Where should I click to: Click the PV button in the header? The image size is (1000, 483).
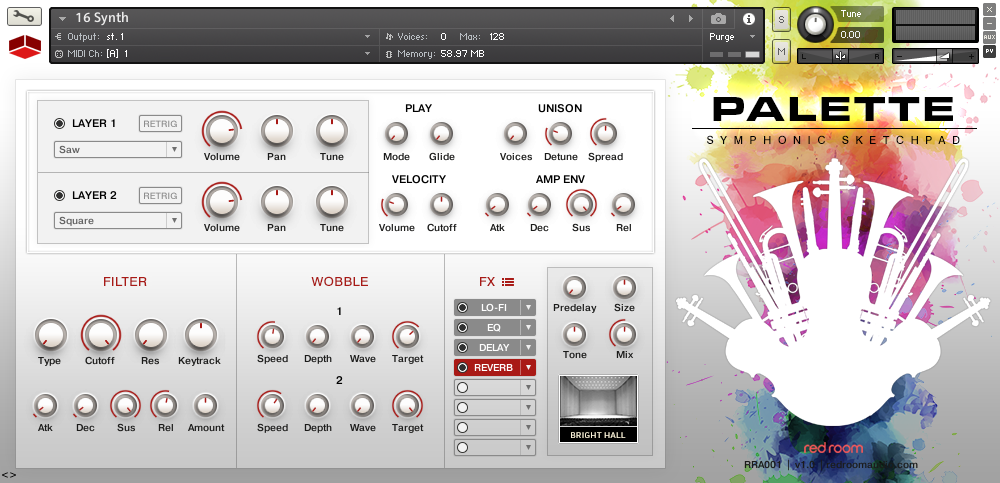pyautogui.click(x=989, y=50)
